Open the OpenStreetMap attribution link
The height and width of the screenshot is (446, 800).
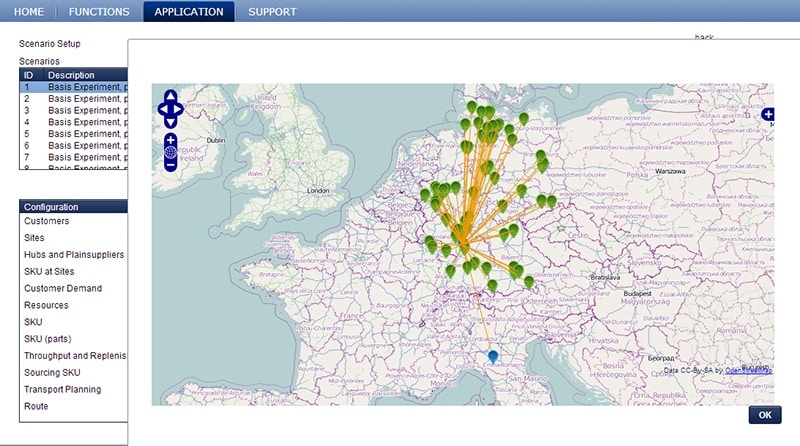pos(748,370)
